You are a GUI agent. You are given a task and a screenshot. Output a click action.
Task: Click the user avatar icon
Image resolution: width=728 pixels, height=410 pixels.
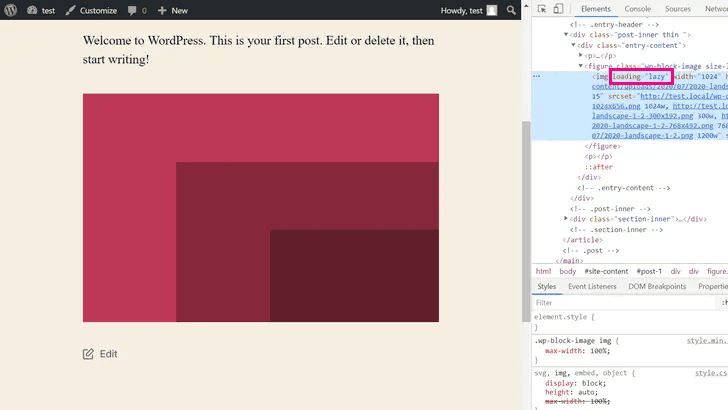[x=492, y=10]
